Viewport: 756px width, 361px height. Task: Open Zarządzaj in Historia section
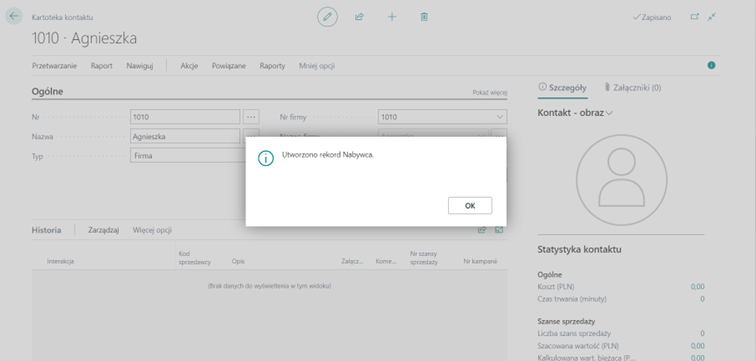point(104,230)
